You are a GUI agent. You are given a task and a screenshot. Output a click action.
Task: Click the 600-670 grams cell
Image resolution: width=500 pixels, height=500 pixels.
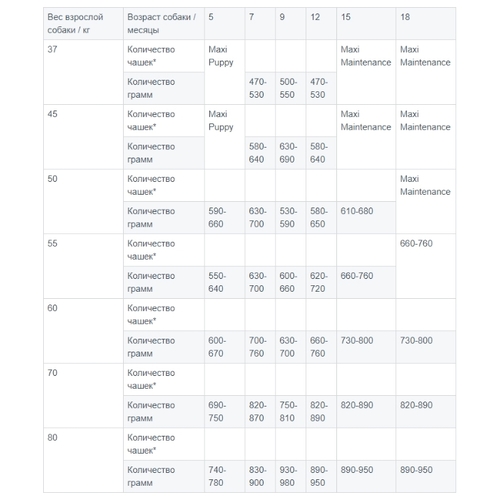pyautogui.click(x=225, y=347)
